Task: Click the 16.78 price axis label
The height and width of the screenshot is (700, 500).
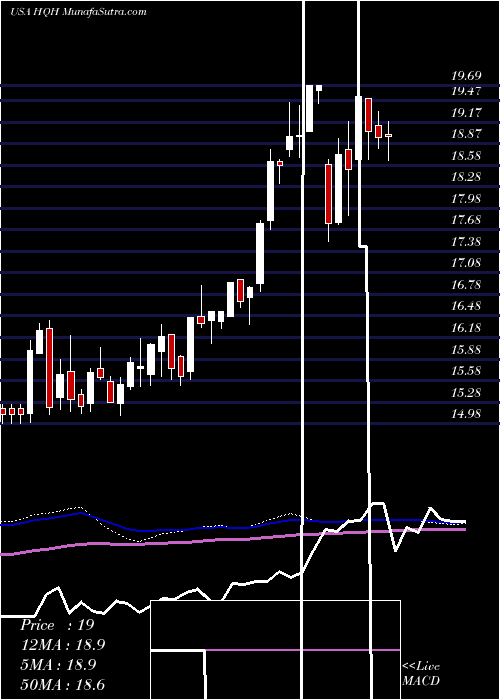Action: tap(467, 284)
